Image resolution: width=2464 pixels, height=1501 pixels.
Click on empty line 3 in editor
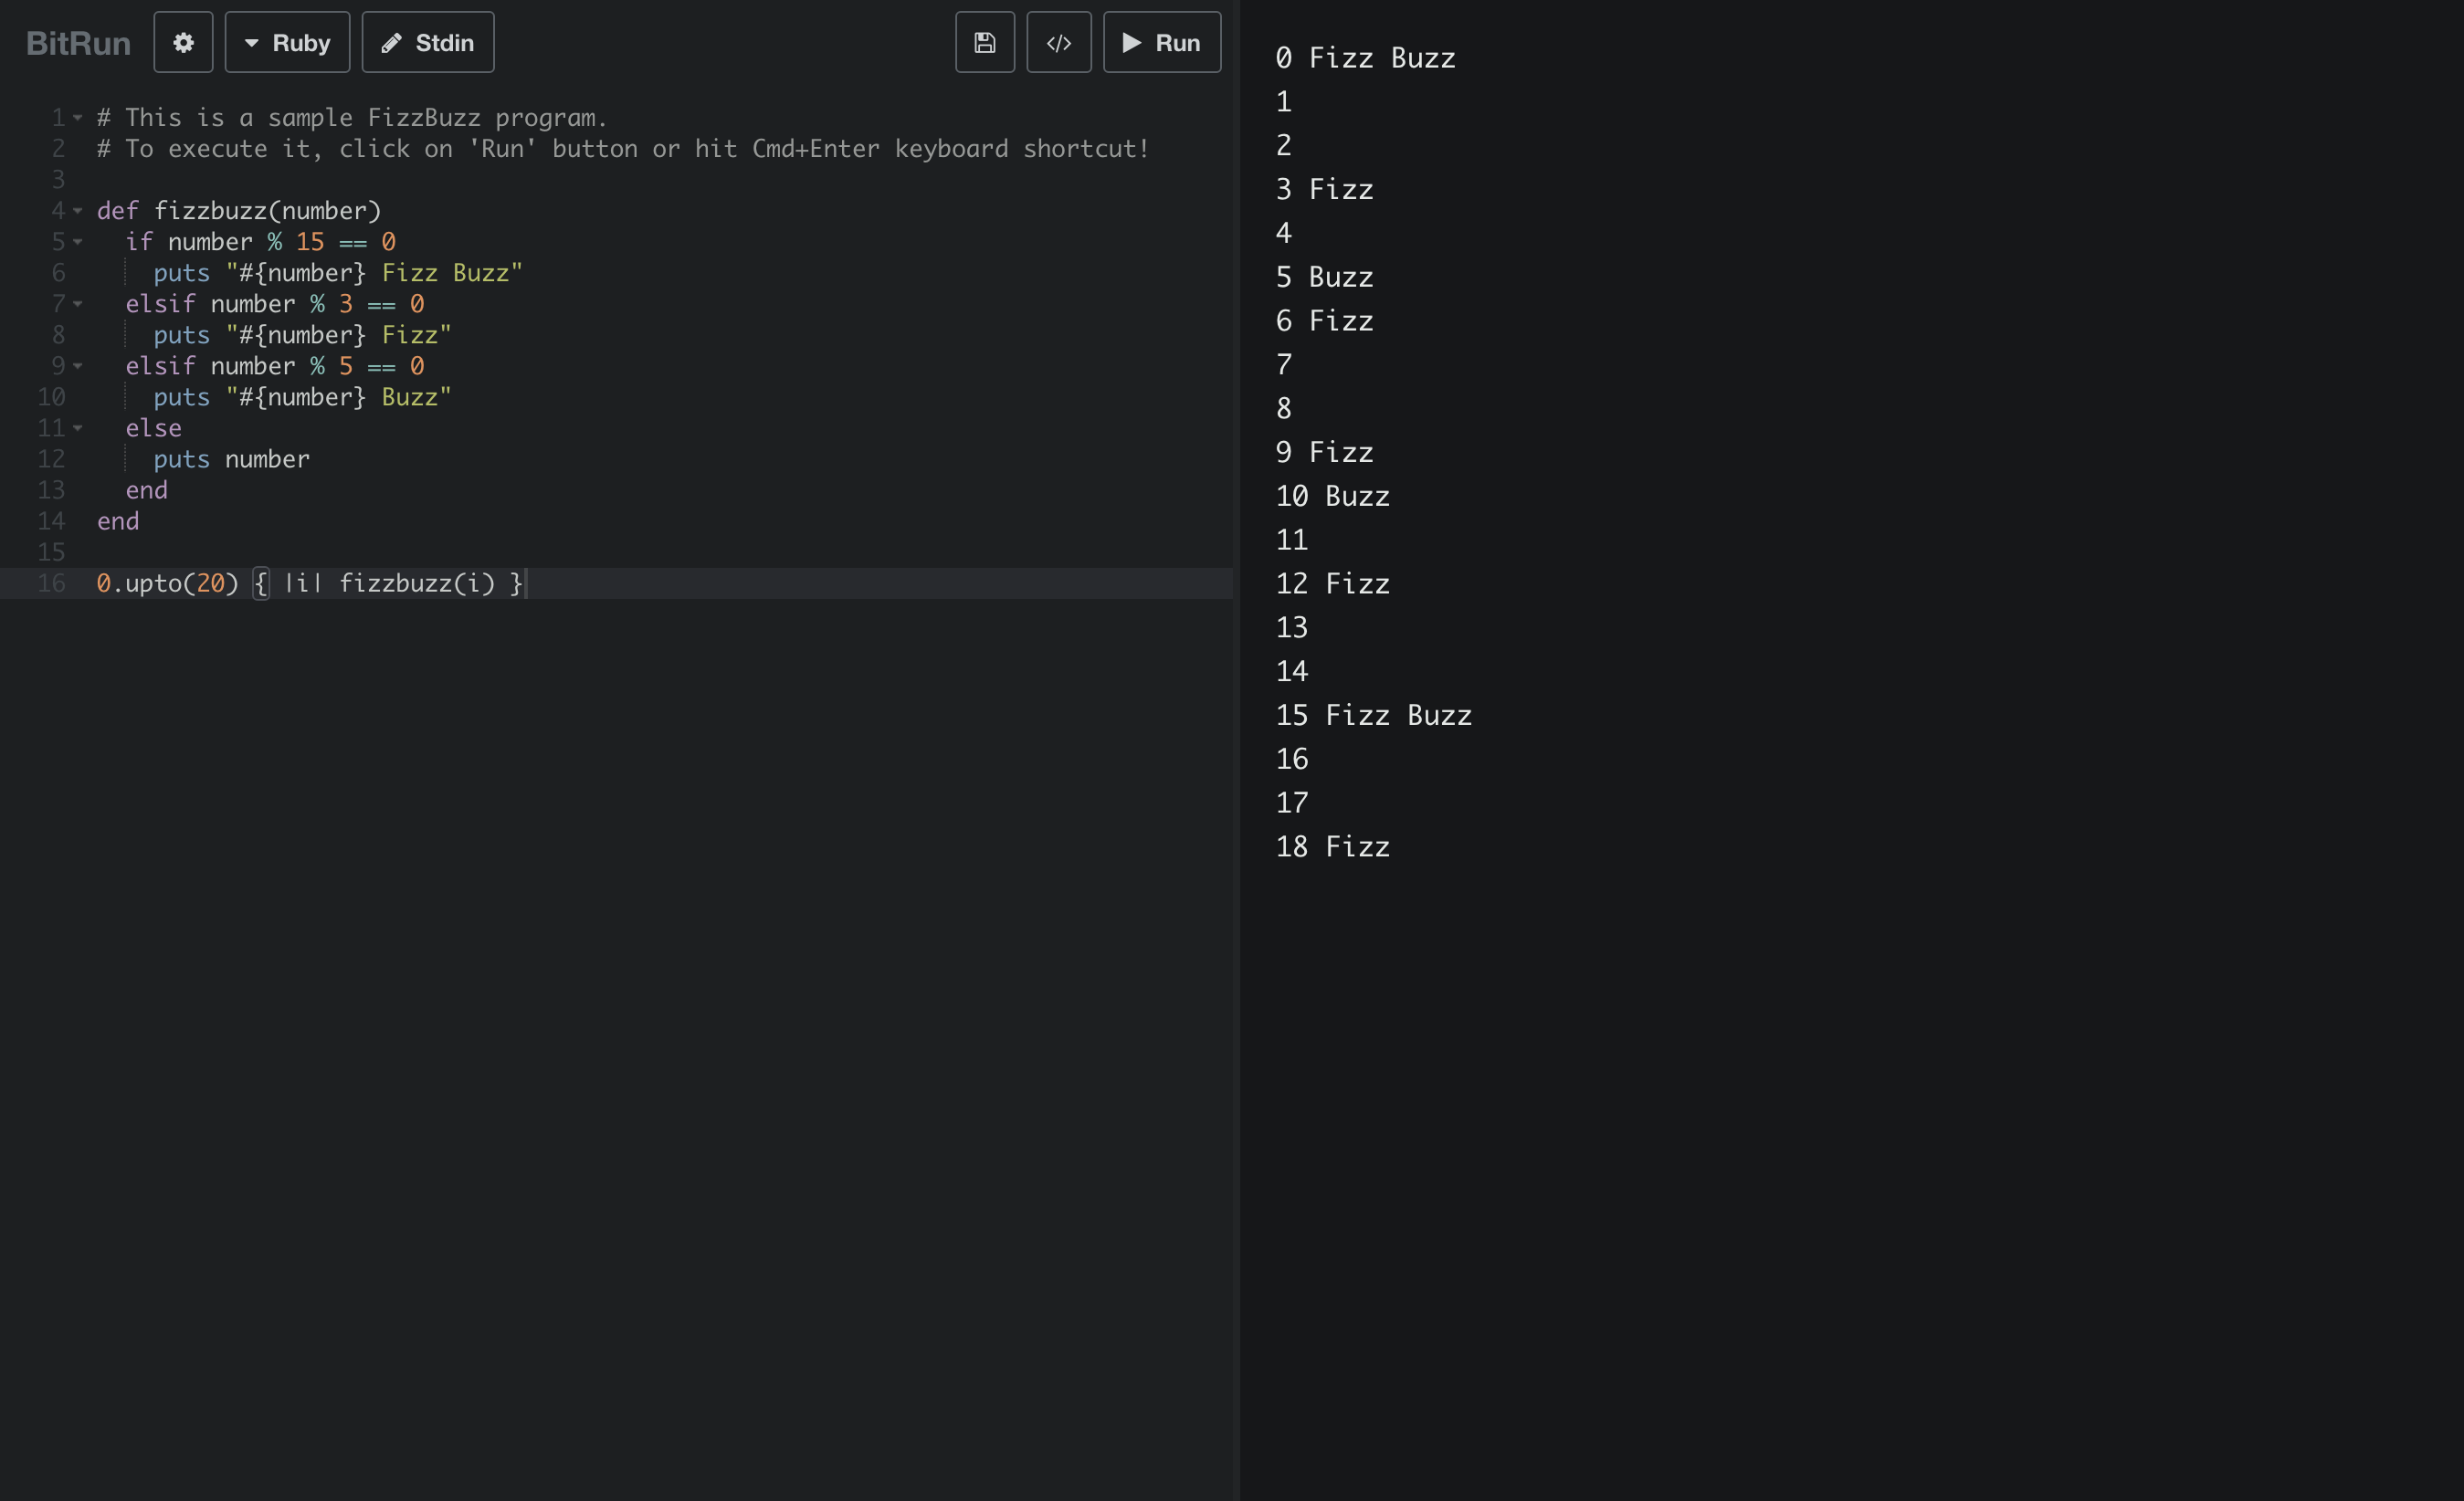point(400,180)
